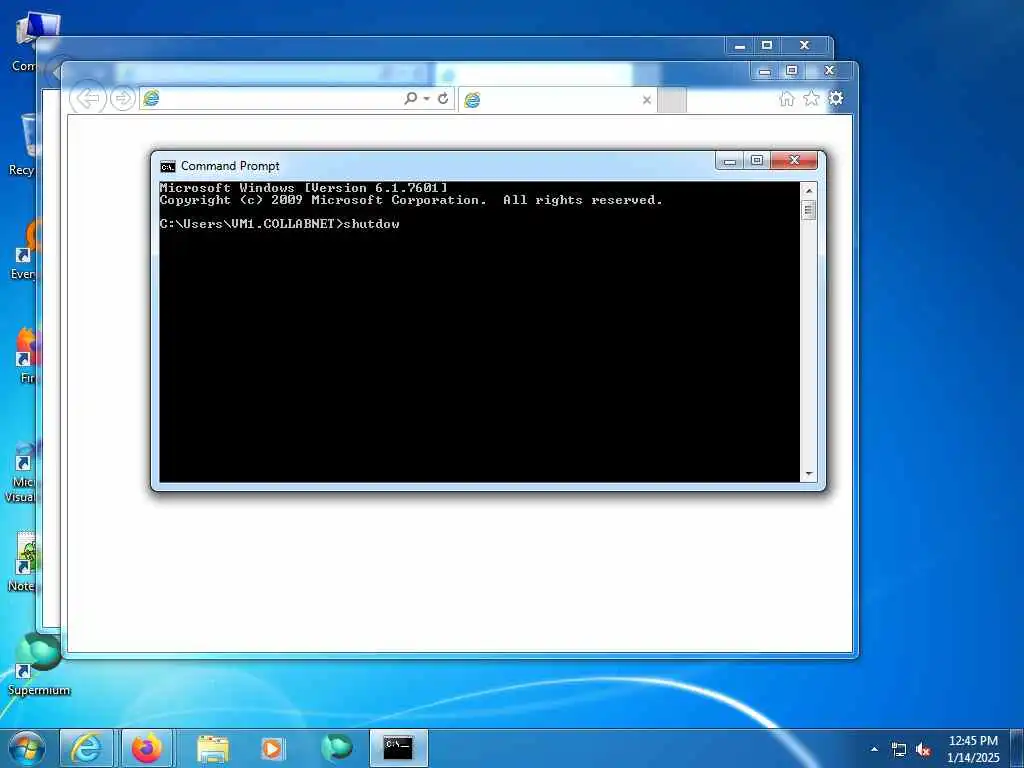Minimize the front Internet Explorer window
This screenshot has width=1024, height=768.
point(765,71)
